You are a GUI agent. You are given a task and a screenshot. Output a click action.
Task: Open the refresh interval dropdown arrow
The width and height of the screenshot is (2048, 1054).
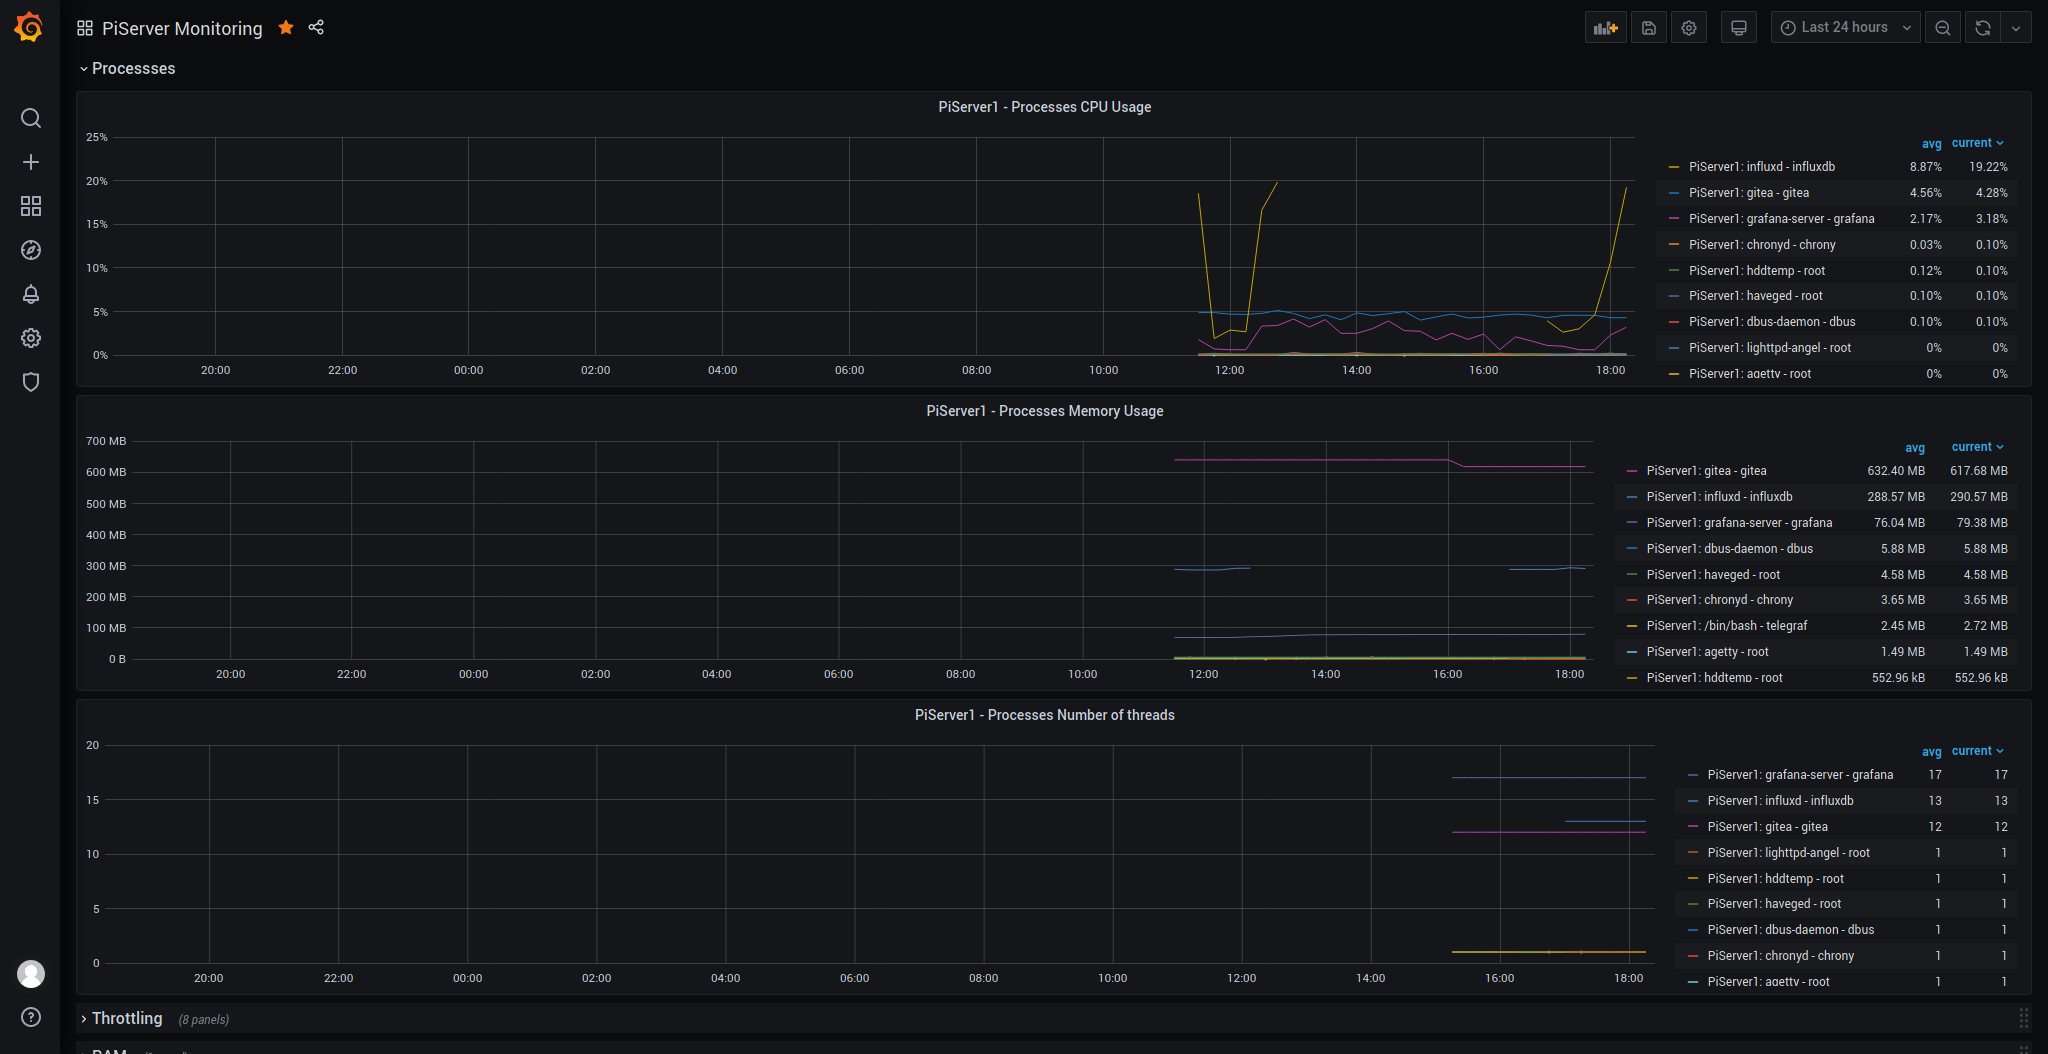[x=2016, y=28]
